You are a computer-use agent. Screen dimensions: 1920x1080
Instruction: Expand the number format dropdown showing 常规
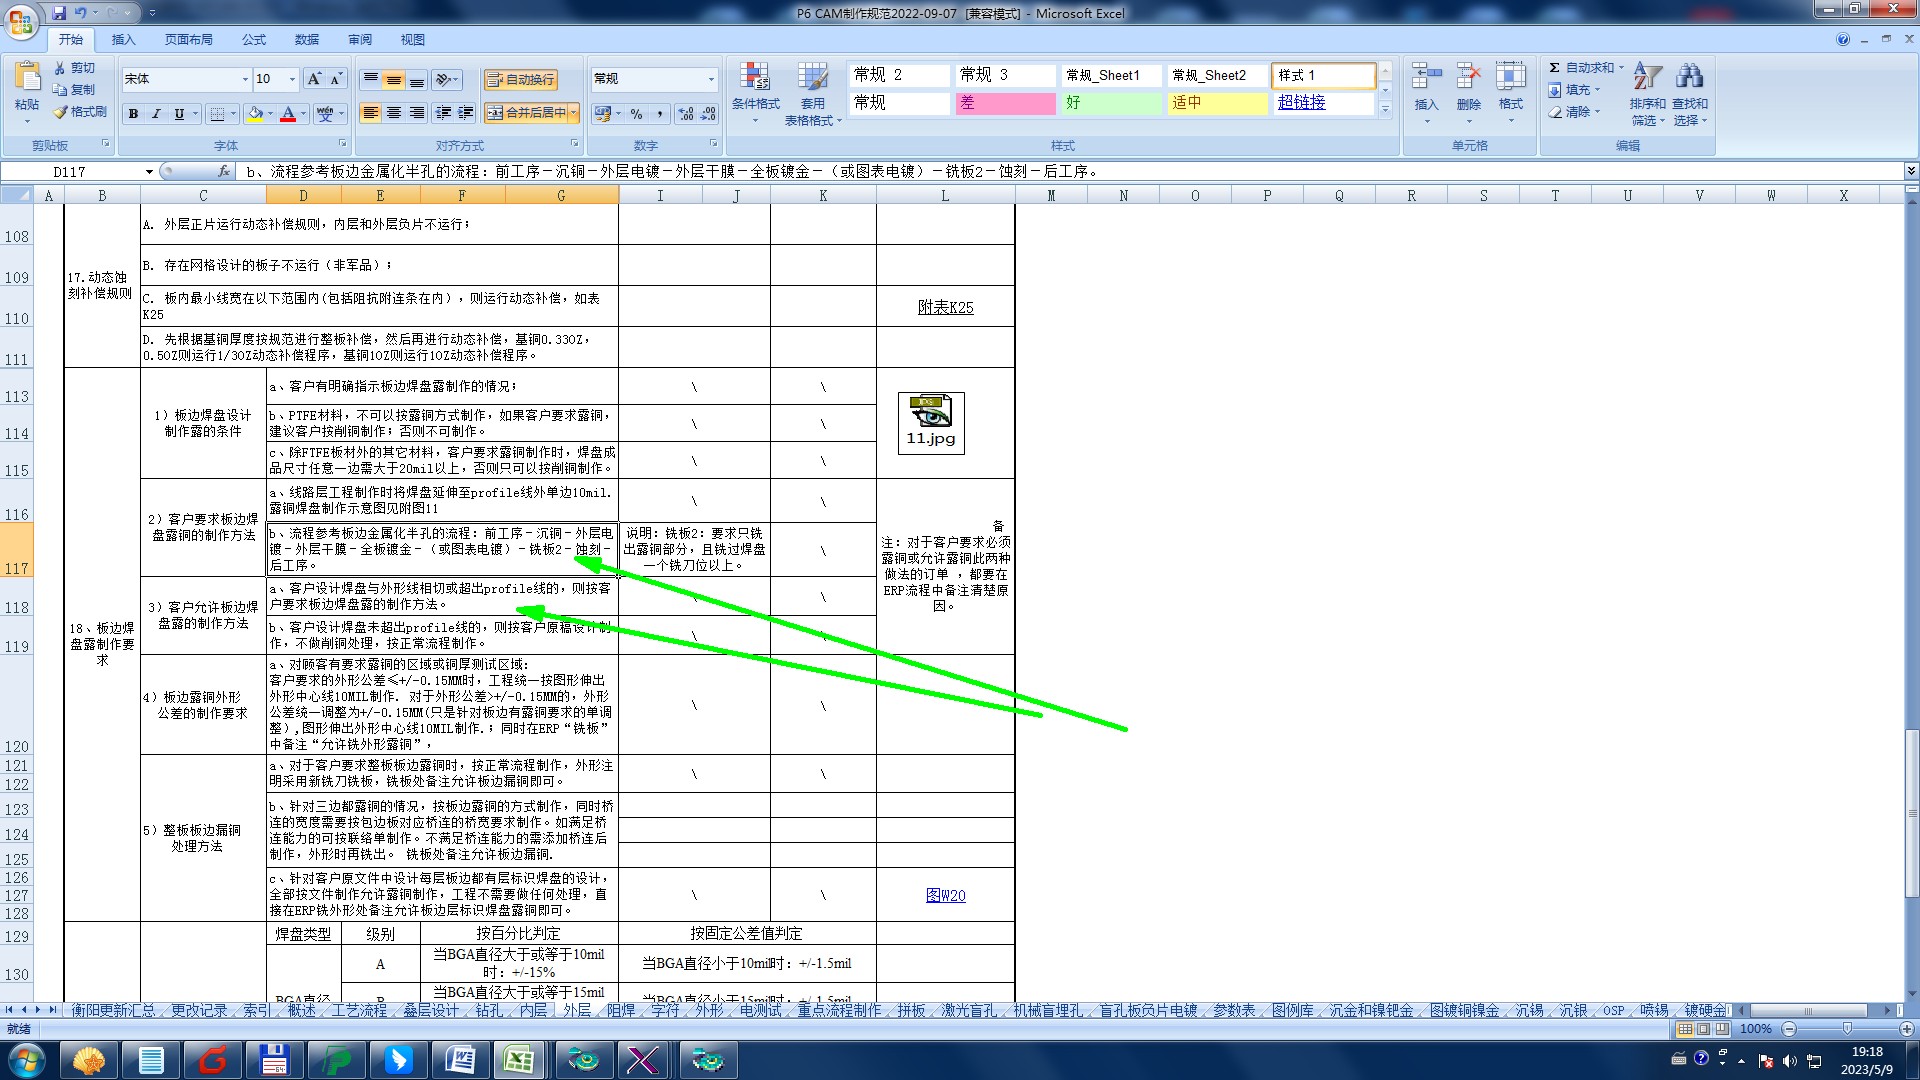(711, 79)
